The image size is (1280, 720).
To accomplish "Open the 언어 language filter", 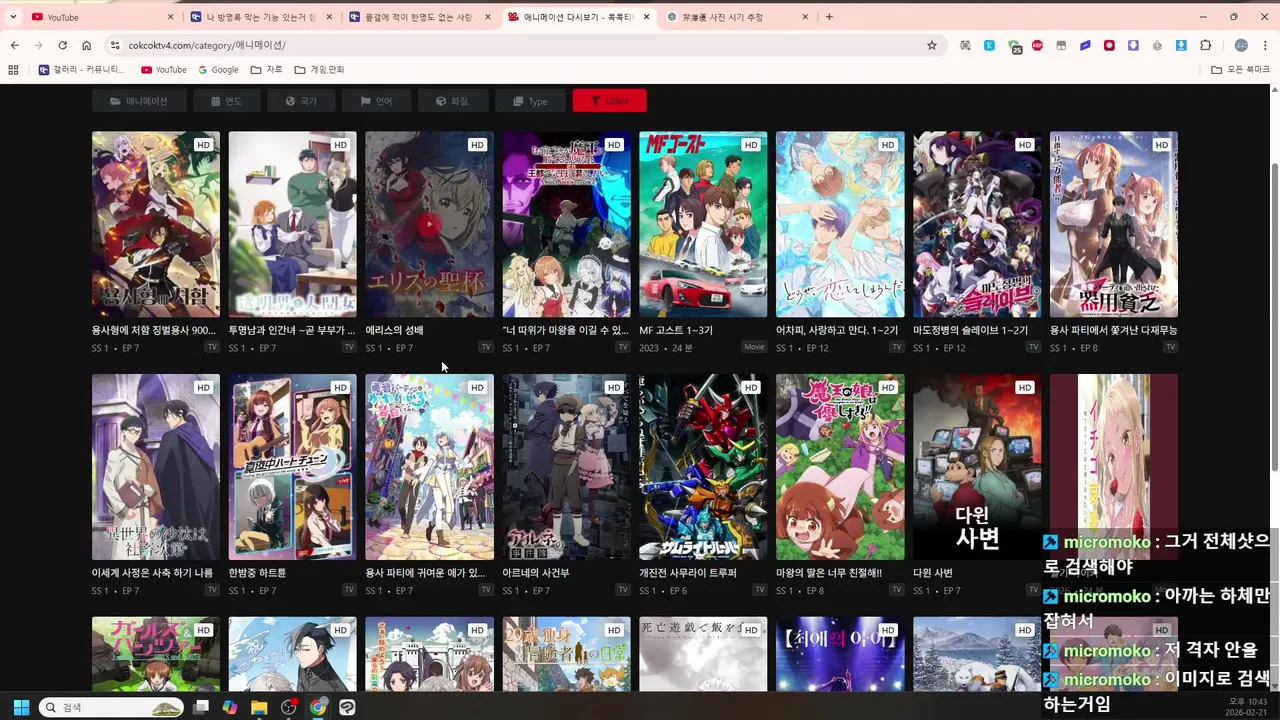I will pos(377,101).
